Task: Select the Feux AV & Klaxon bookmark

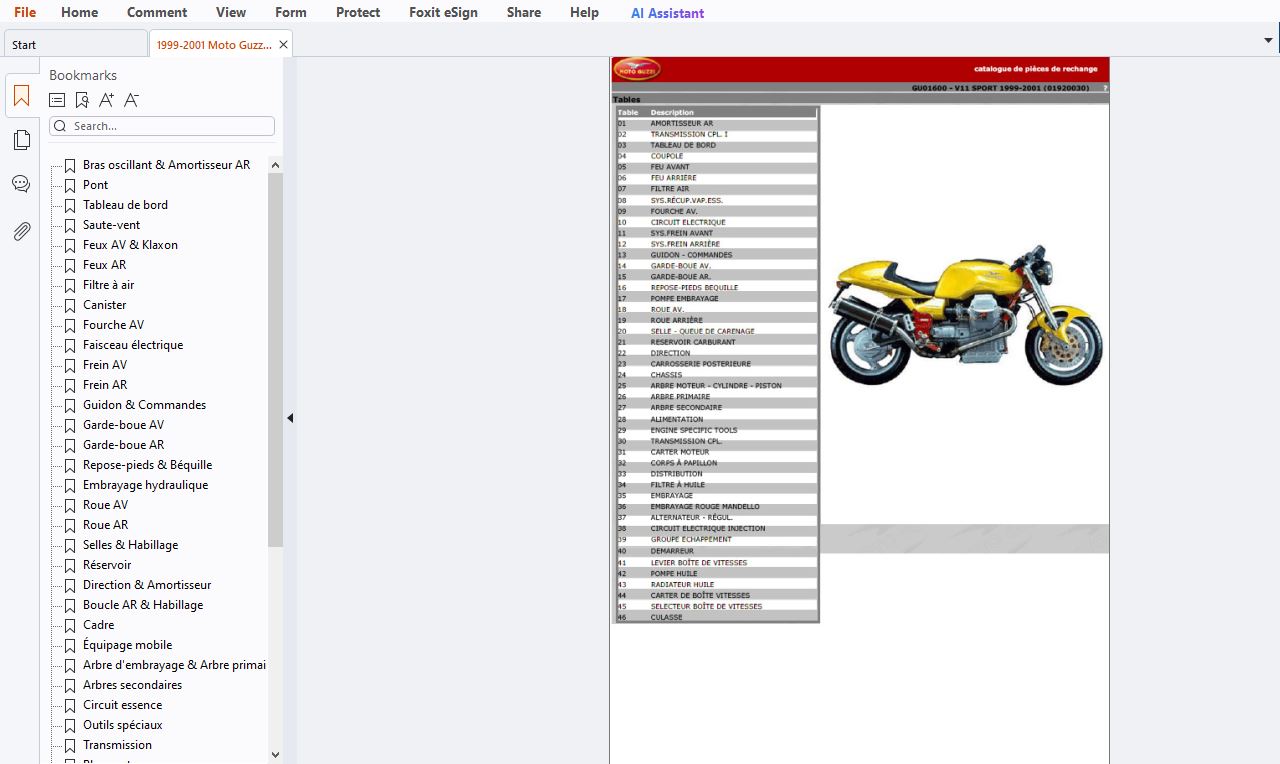Action: (x=130, y=245)
